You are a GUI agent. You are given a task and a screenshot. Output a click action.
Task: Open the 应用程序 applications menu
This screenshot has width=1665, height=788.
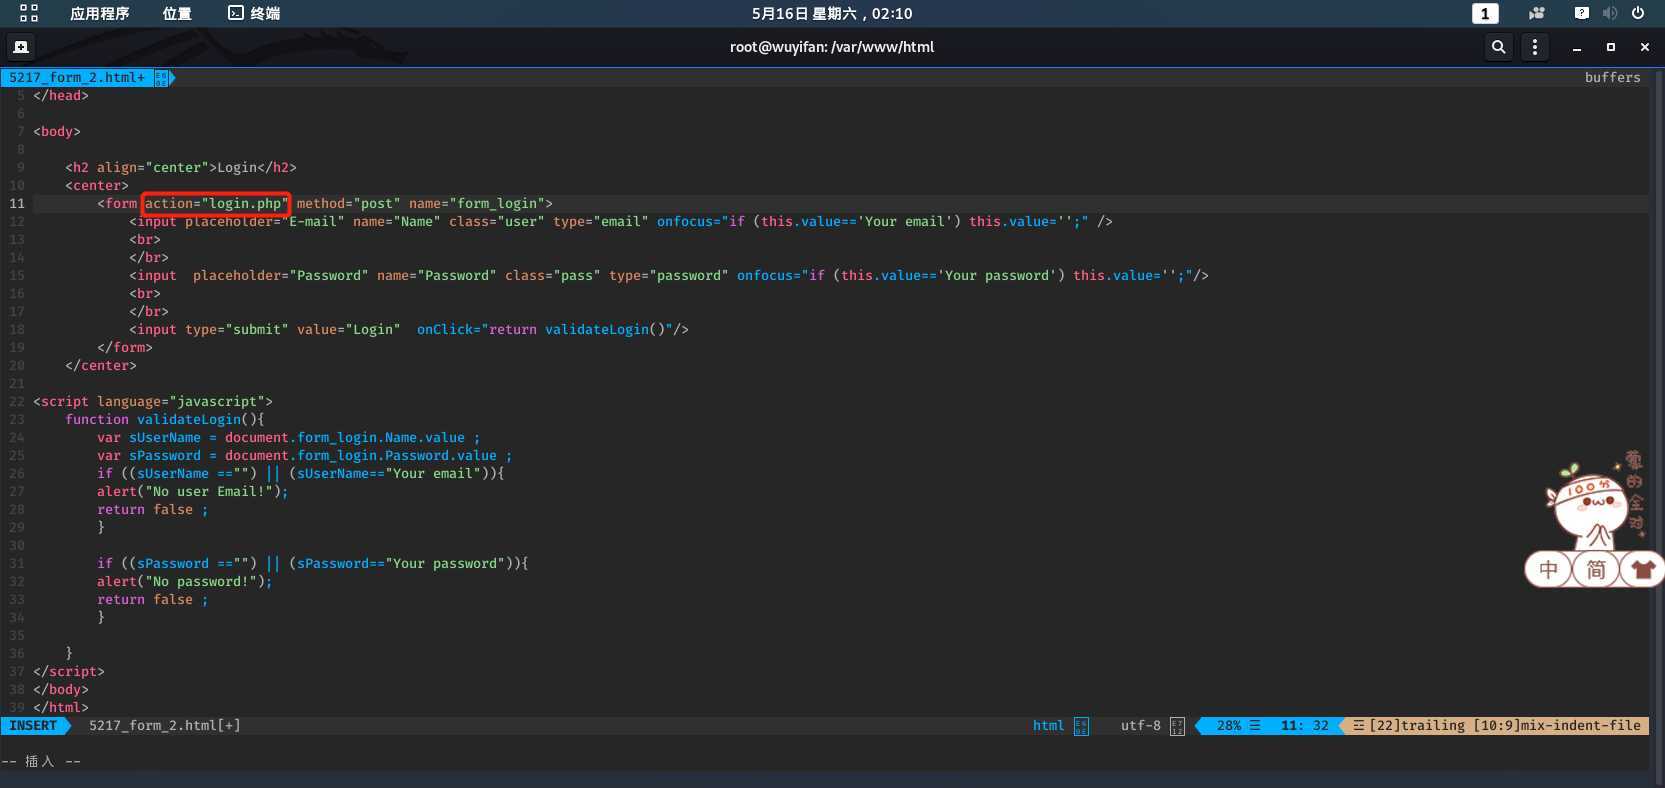pos(99,13)
